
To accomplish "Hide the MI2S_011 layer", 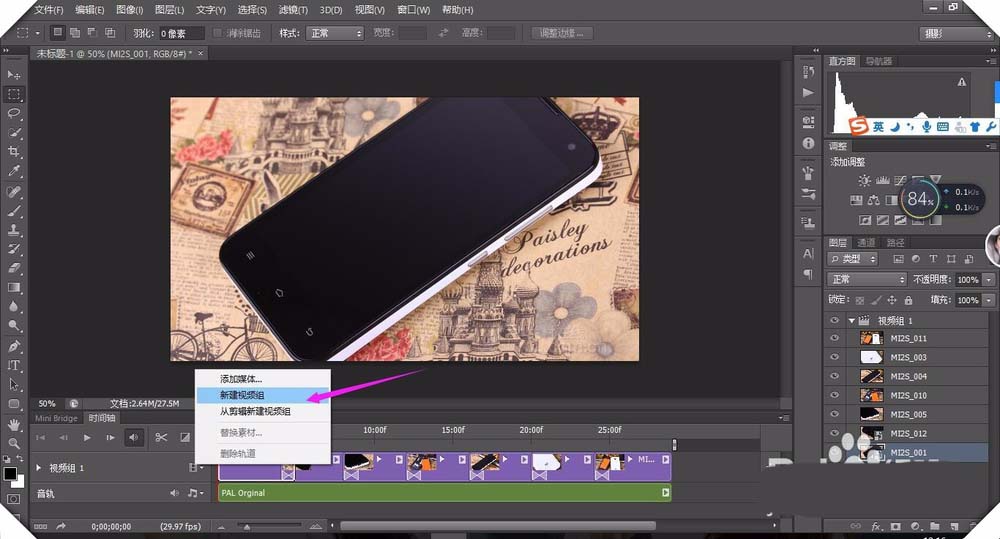I will click(x=835, y=339).
